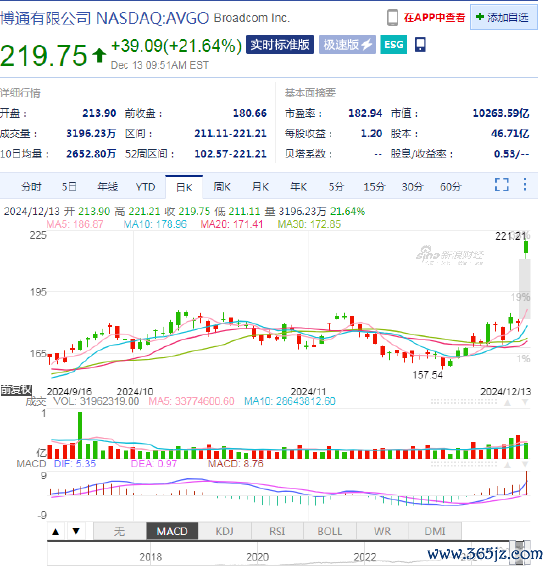Select the 月K chart tab
This screenshot has height=569, width=550.
click(x=260, y=187)
